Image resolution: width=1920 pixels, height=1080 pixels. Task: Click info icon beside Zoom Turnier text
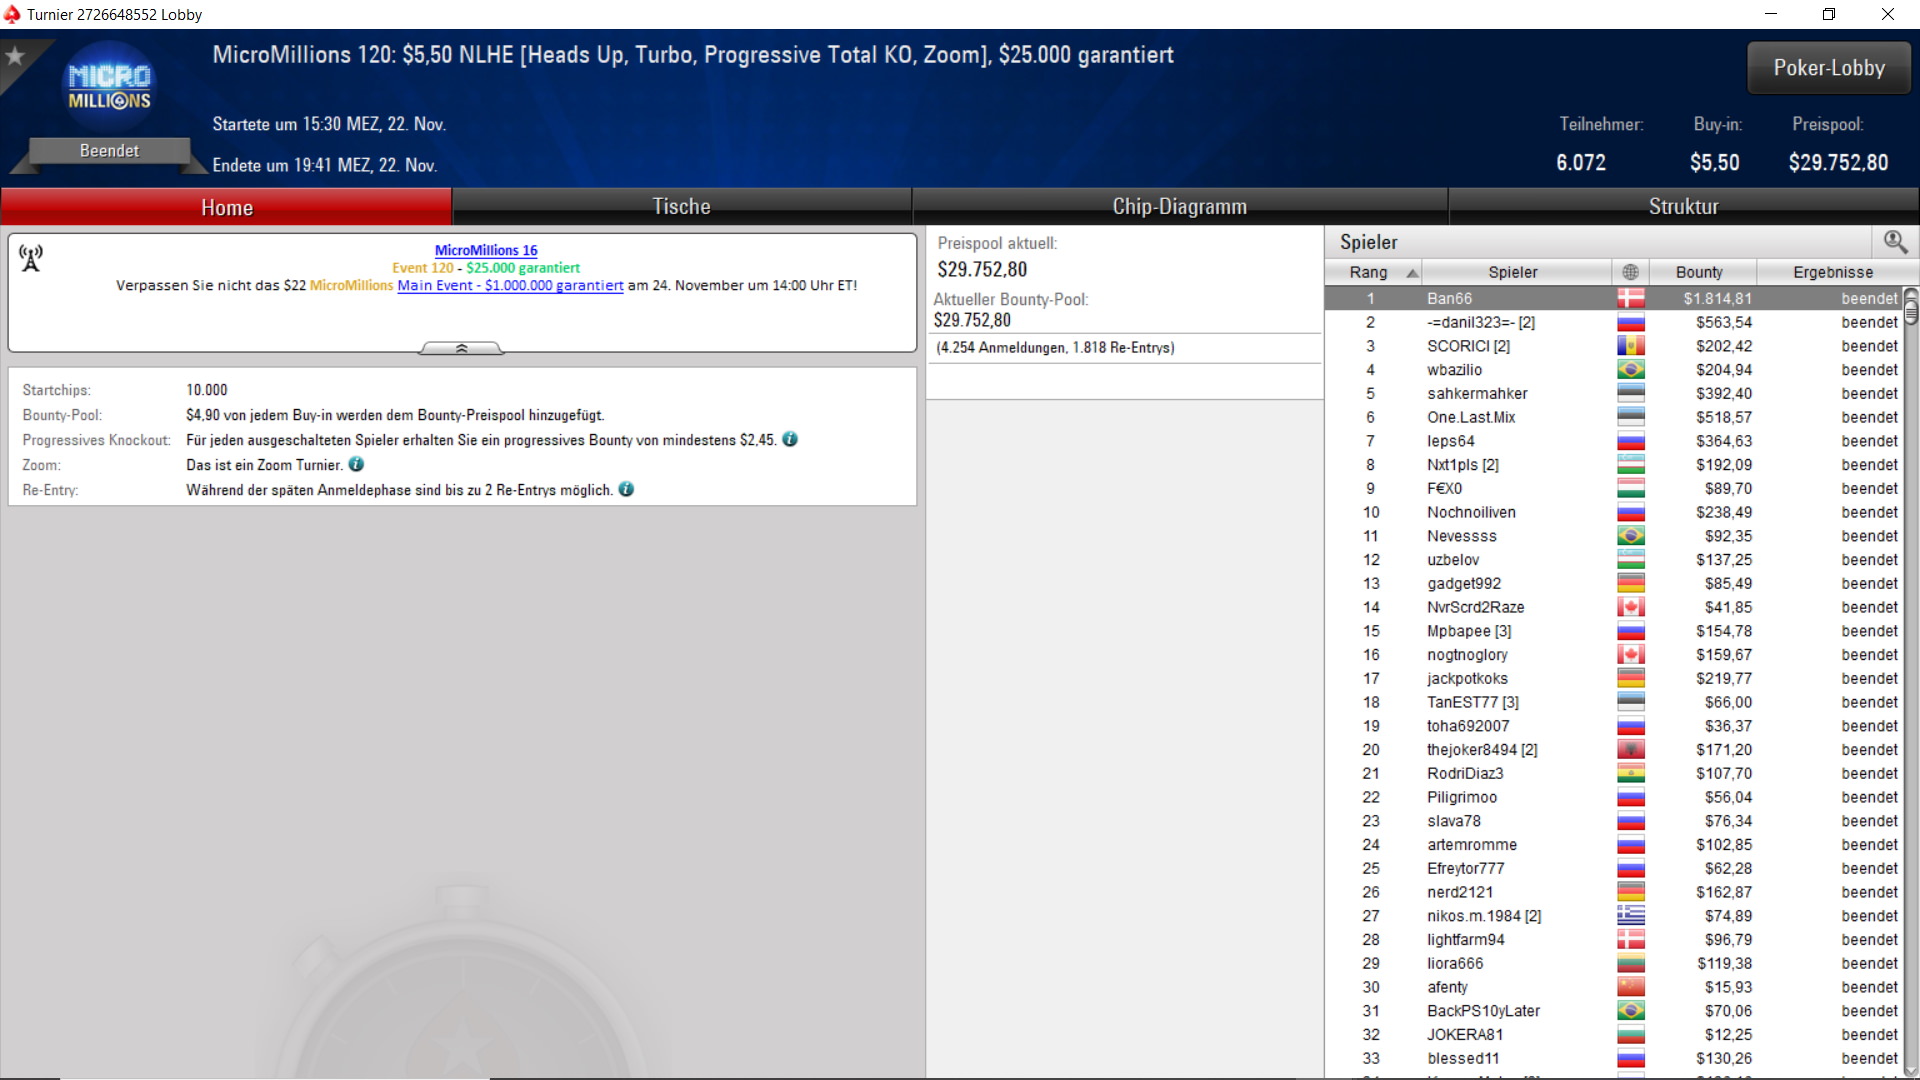357,464
